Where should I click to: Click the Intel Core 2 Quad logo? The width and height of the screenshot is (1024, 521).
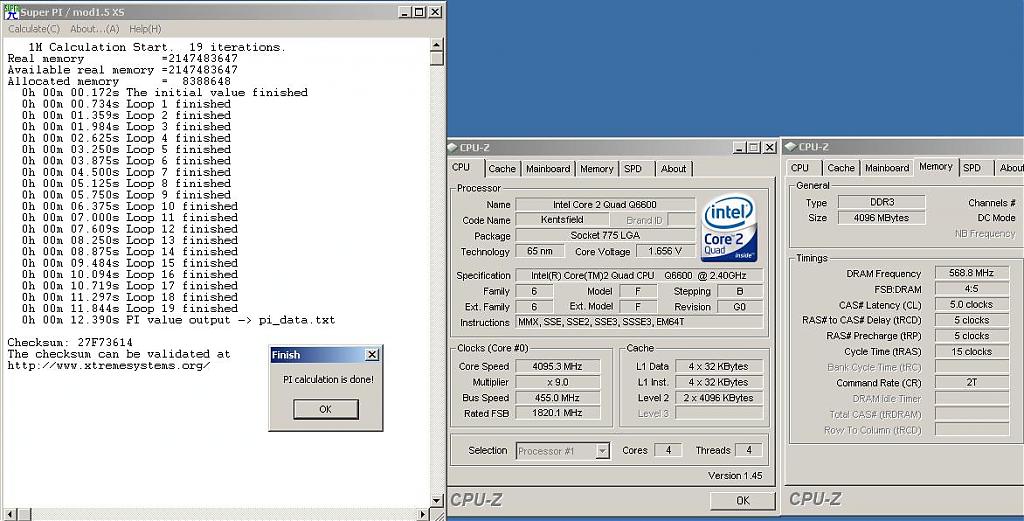(729, 227)
